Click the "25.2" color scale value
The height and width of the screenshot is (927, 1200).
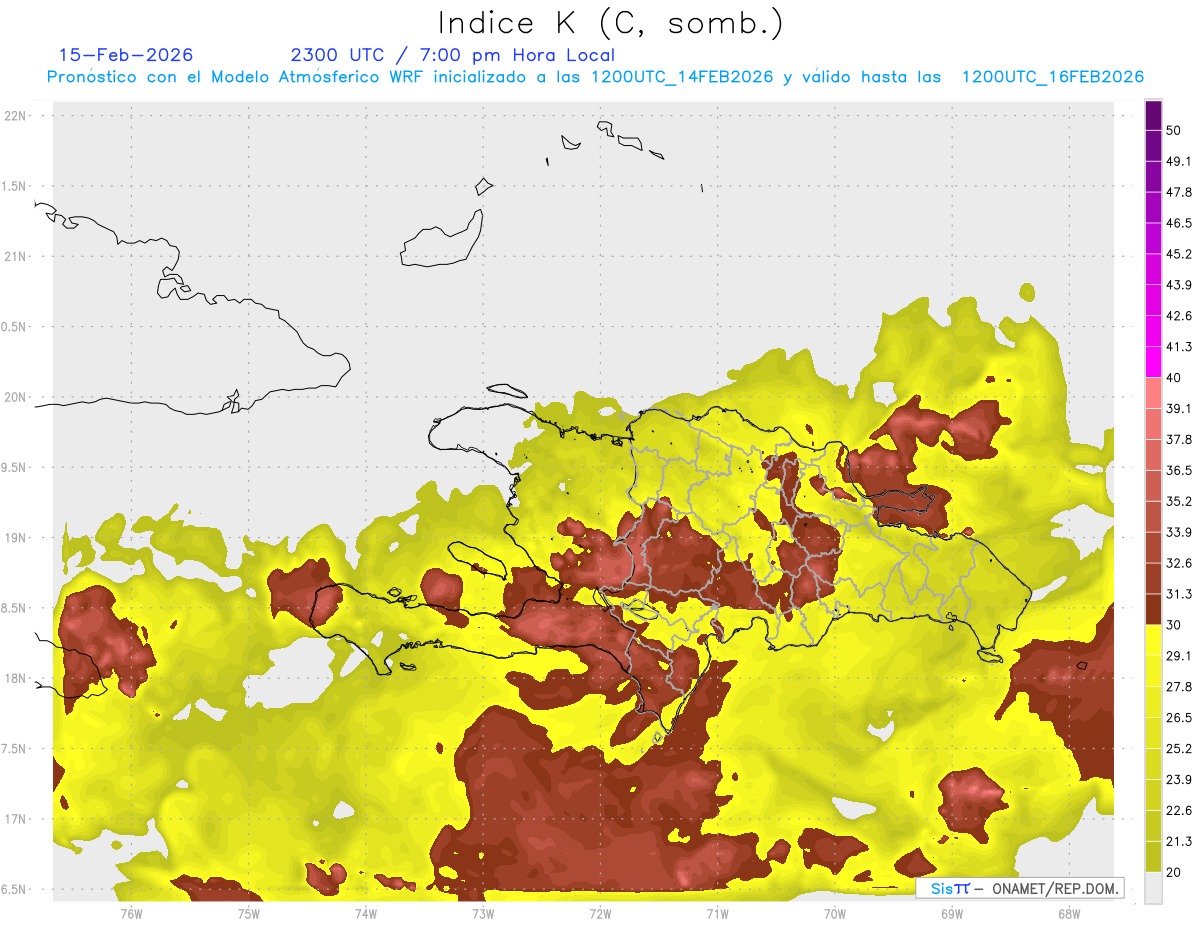(1179, 749)
